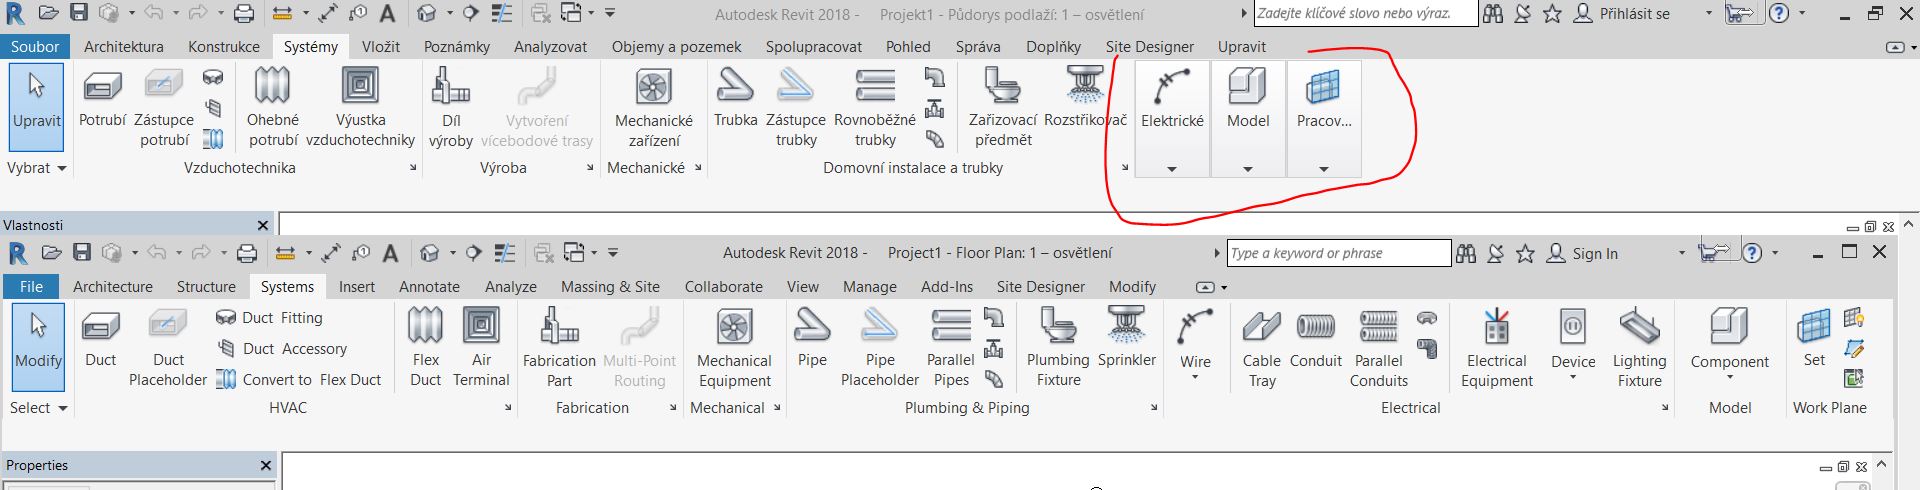The image size is (1920, 490).
Task: Click the 'Type a keyword or phrase' field
Action: tap(1339, 253)
